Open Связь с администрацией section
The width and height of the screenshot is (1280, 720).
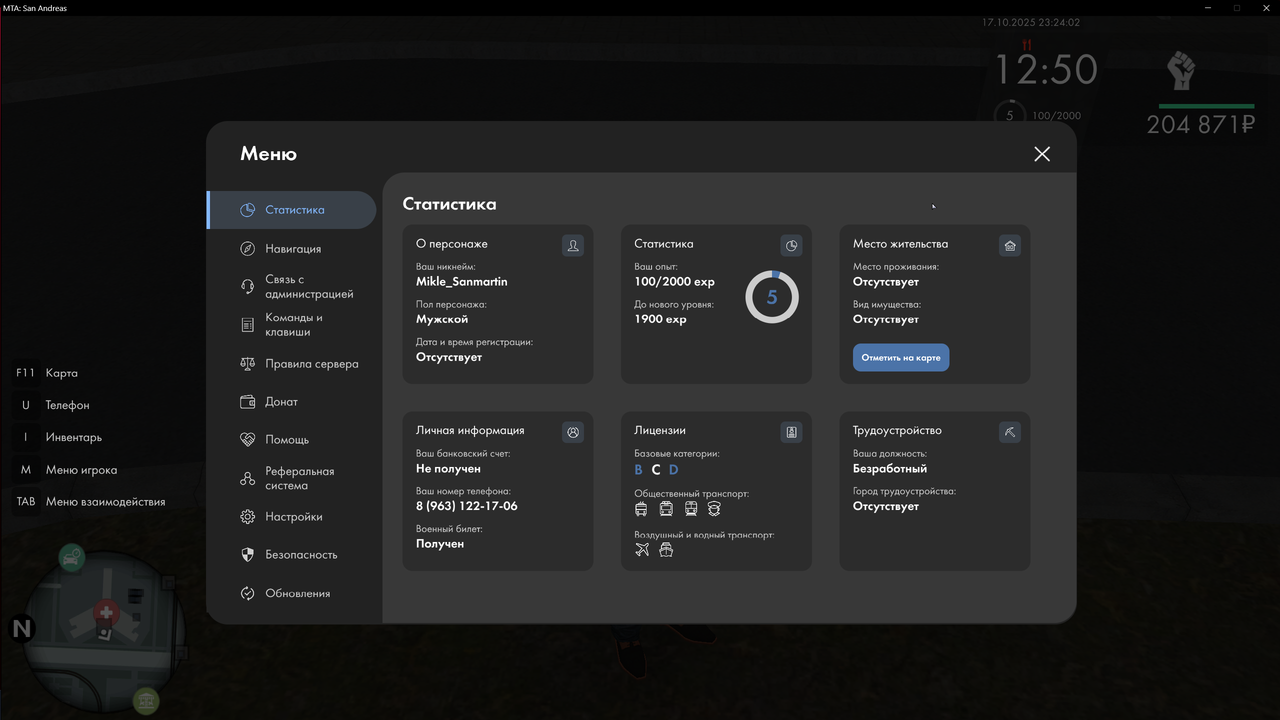click(x=292, y=287)
